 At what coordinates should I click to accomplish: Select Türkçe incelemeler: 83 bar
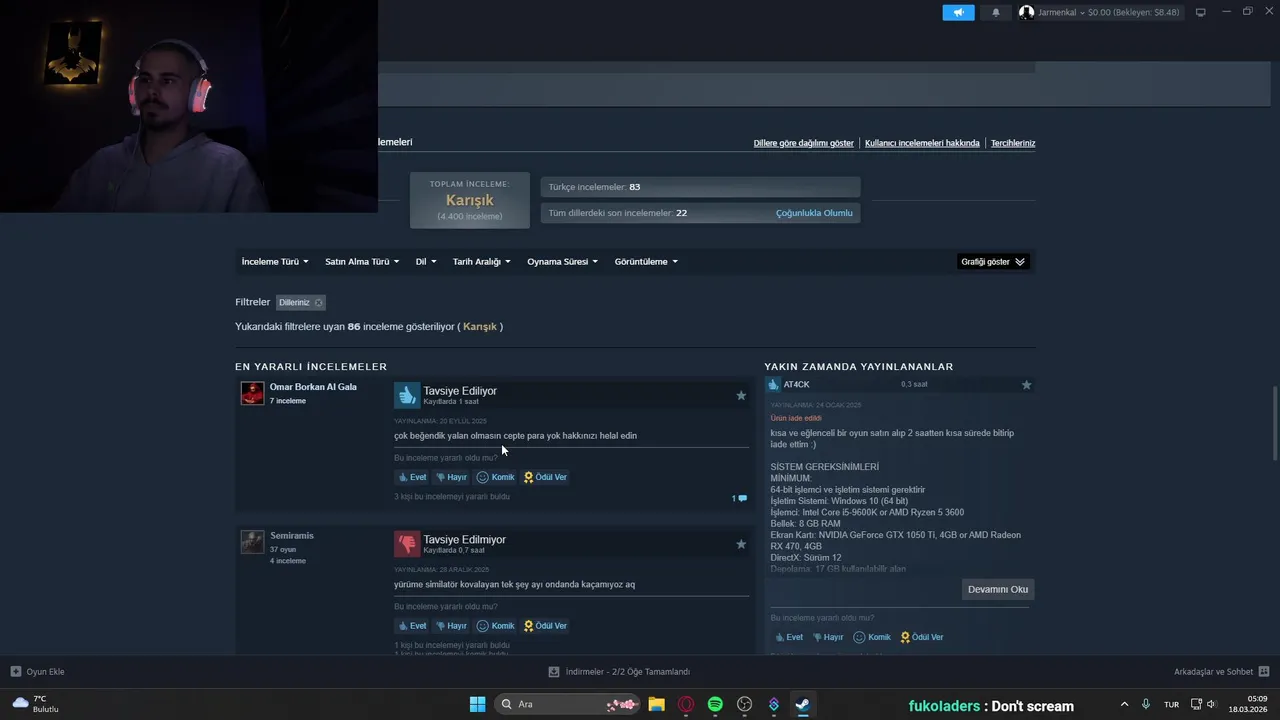point(700,187)
